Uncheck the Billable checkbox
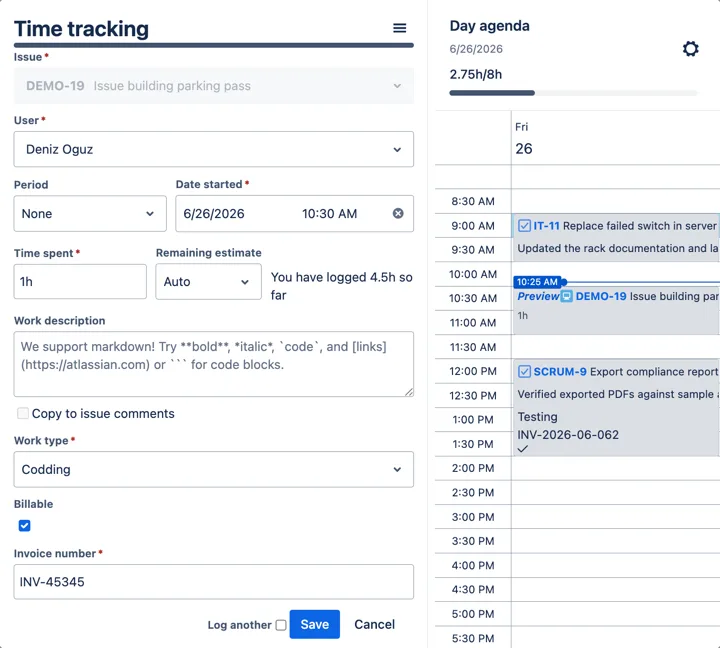The image size is (720, 648). [x=24, y=525]
